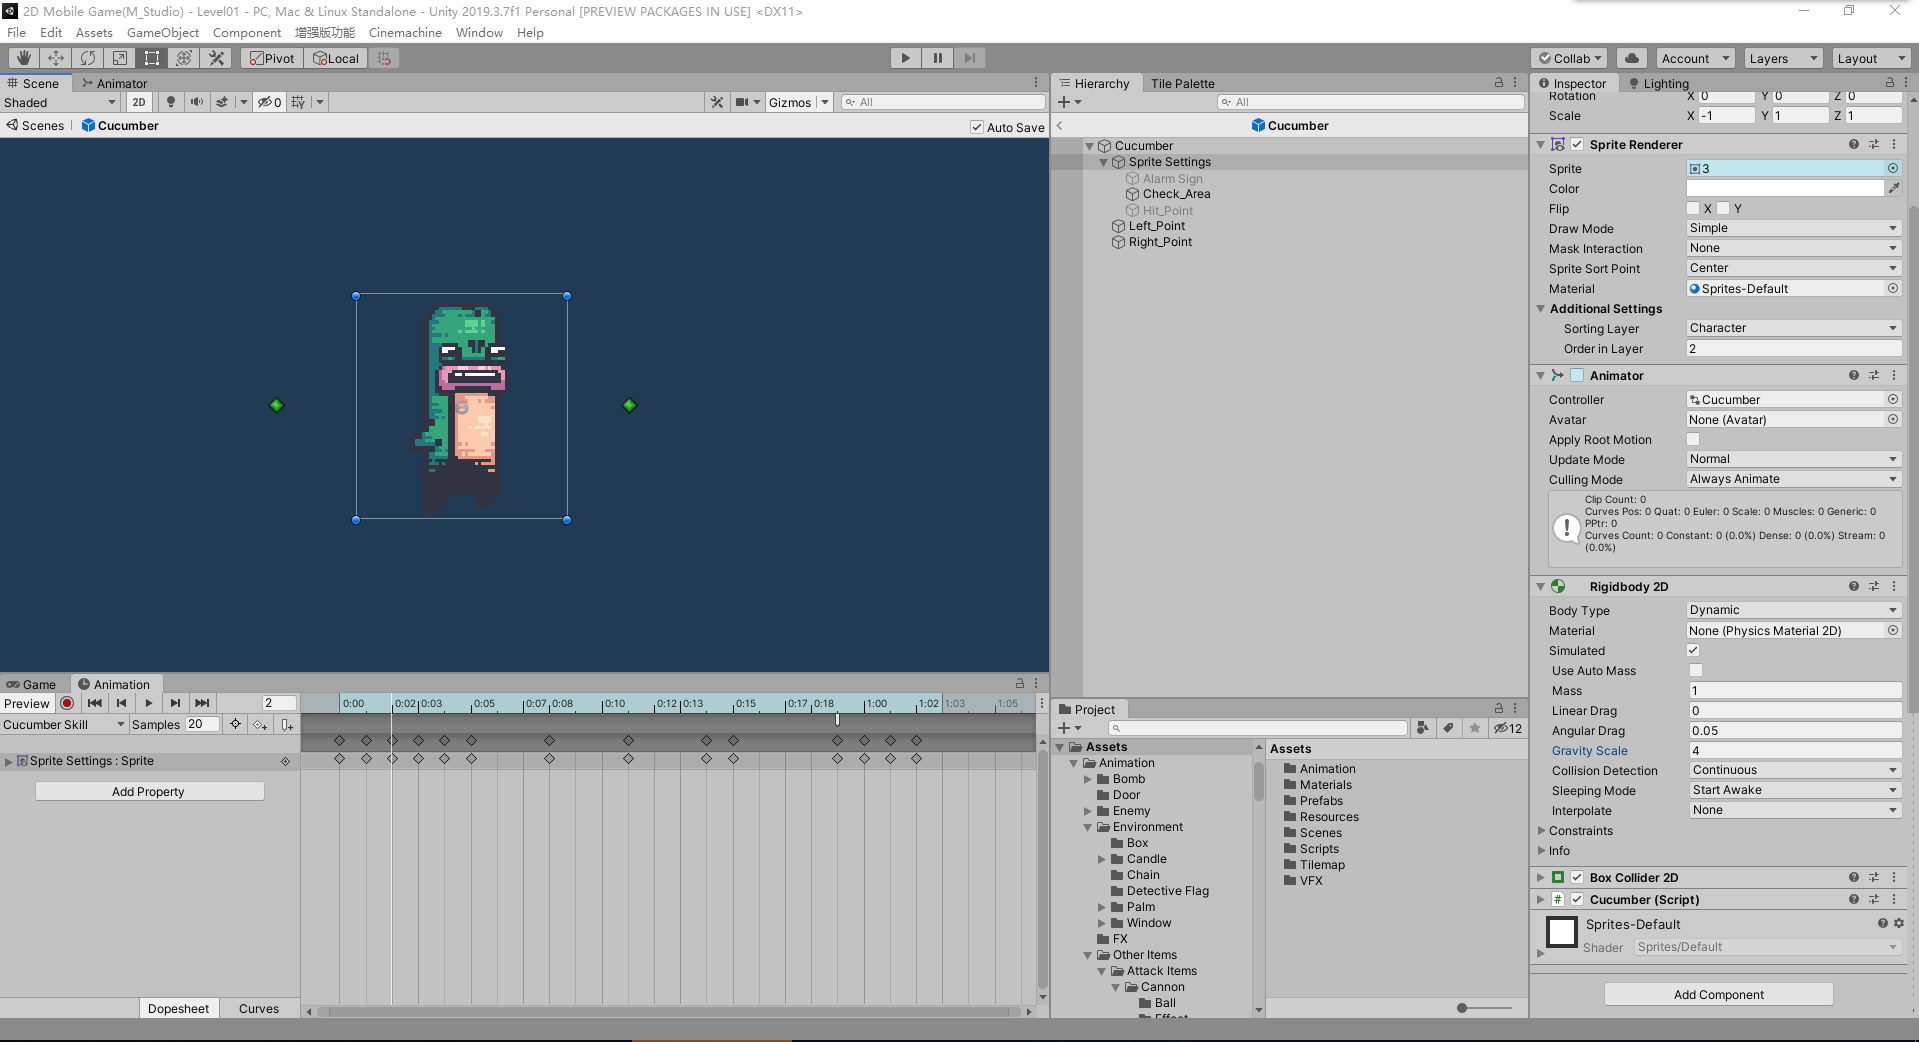Expand Constraints section
Viewport: 1919px width, 1042px height.
point(1541,830)
